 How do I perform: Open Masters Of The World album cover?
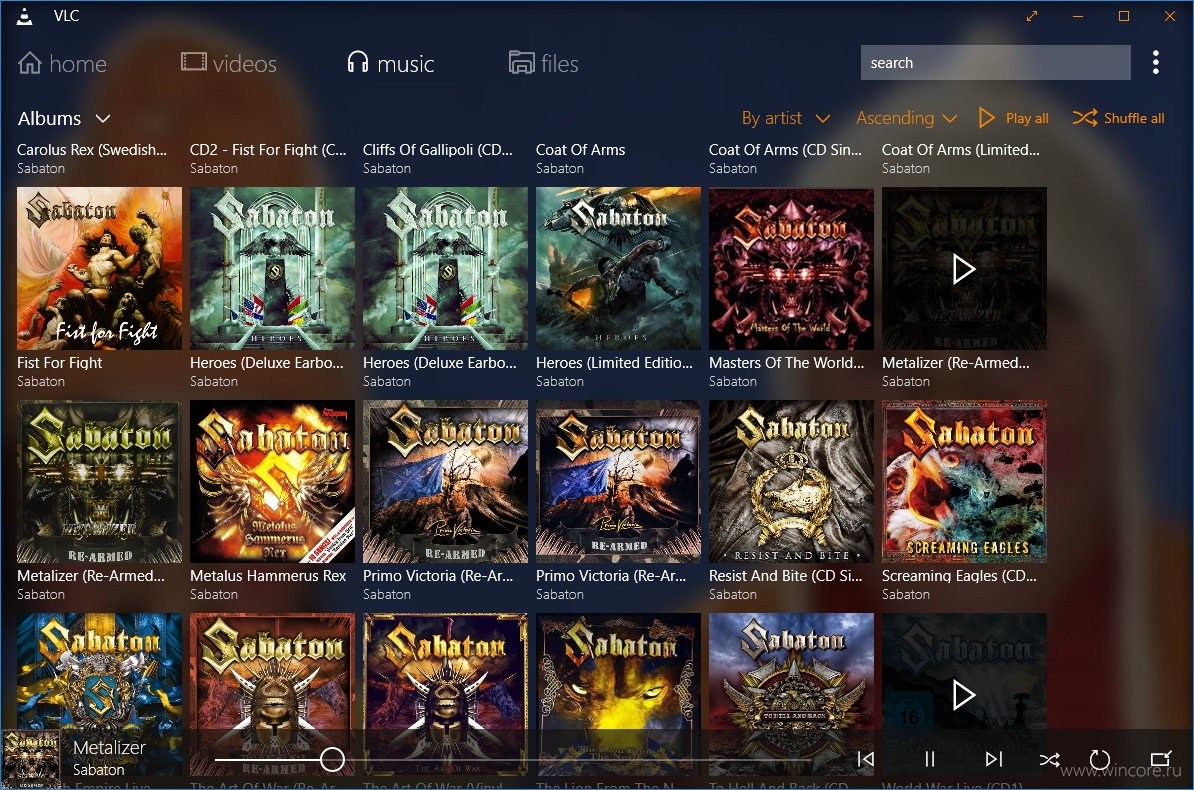click(x=791, y=268)
